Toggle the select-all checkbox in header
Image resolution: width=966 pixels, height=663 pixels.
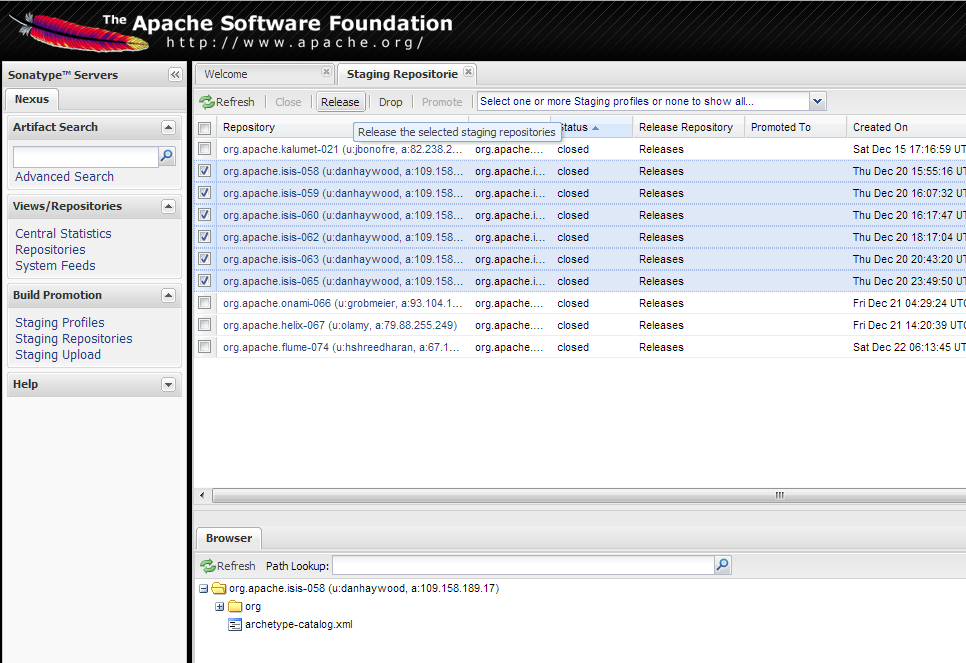(205, 128)
